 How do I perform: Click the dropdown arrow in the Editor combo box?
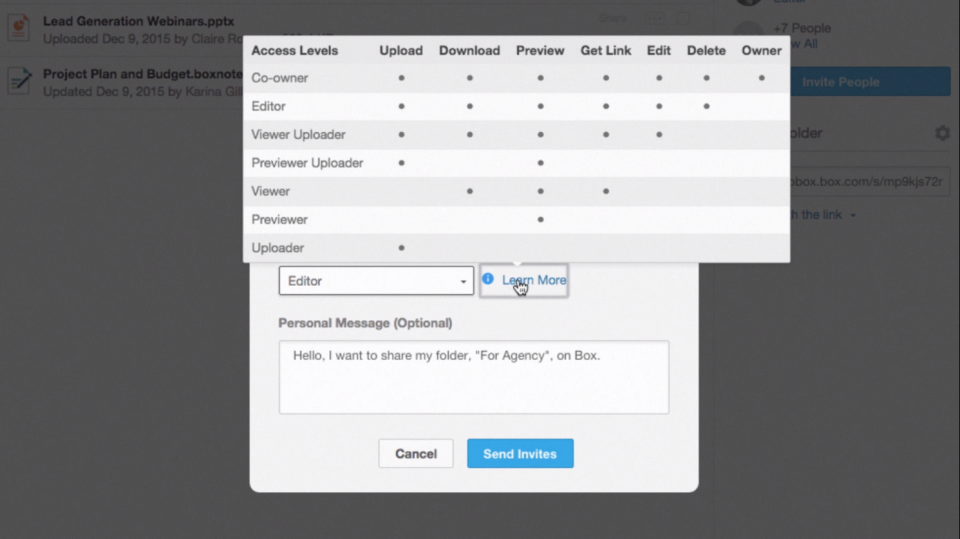463,281
